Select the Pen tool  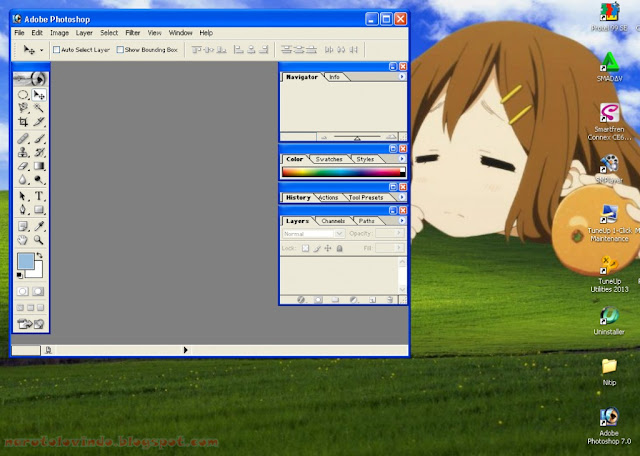(23, 210)
